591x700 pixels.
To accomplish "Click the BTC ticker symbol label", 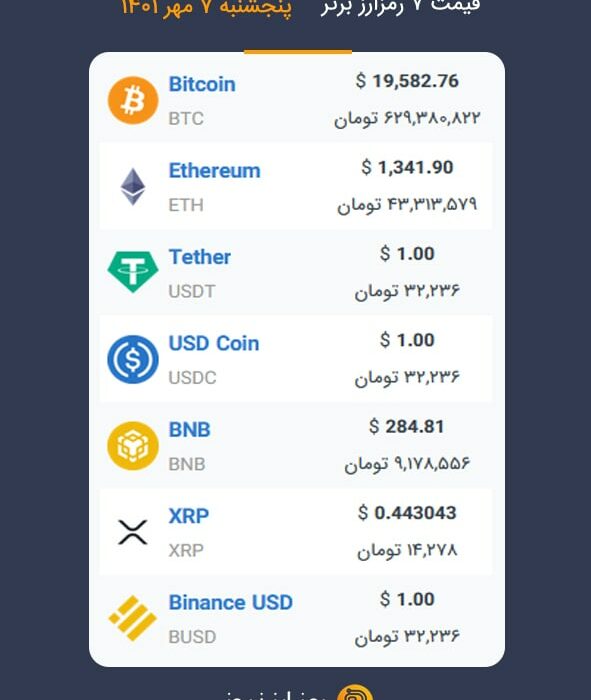I will tap(186, 119).
